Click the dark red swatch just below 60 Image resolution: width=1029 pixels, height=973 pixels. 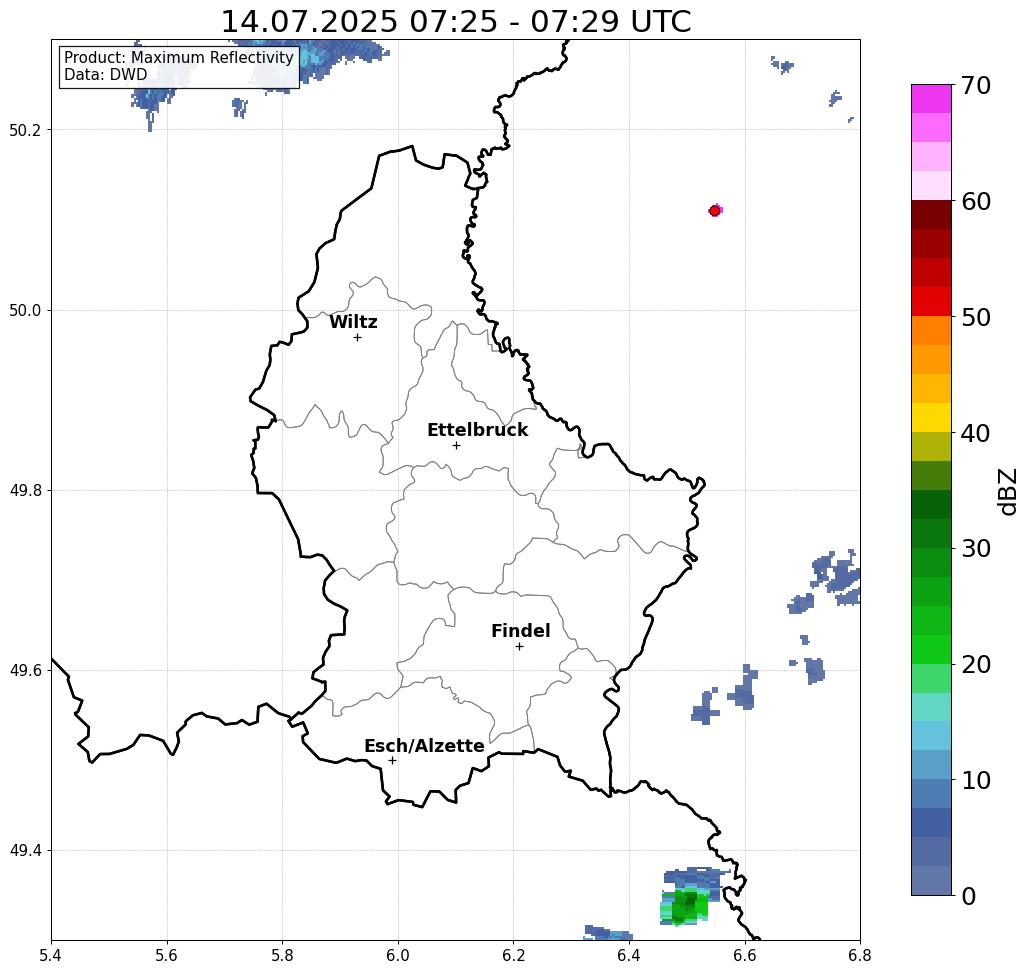(x=931, y=215)
